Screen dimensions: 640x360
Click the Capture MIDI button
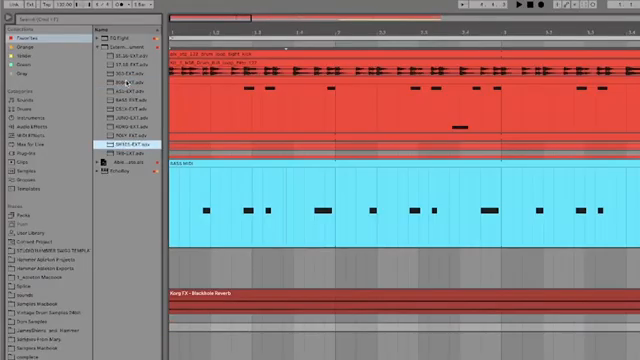[584, 4]
